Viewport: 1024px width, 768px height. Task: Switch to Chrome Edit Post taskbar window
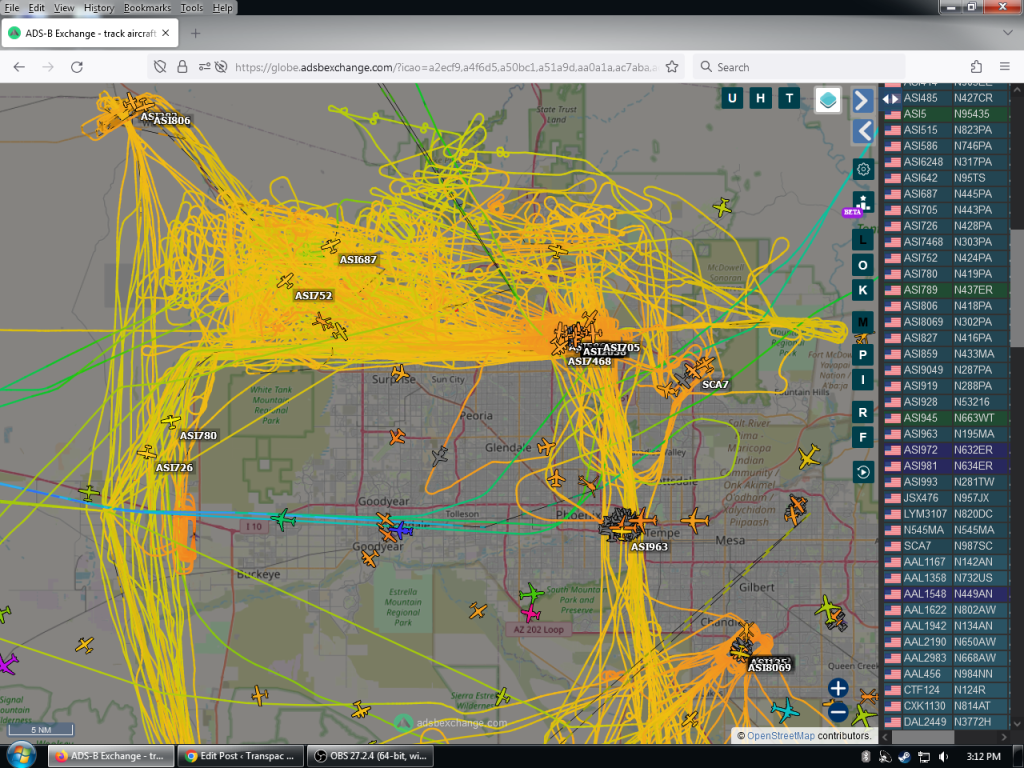[240, 756]
